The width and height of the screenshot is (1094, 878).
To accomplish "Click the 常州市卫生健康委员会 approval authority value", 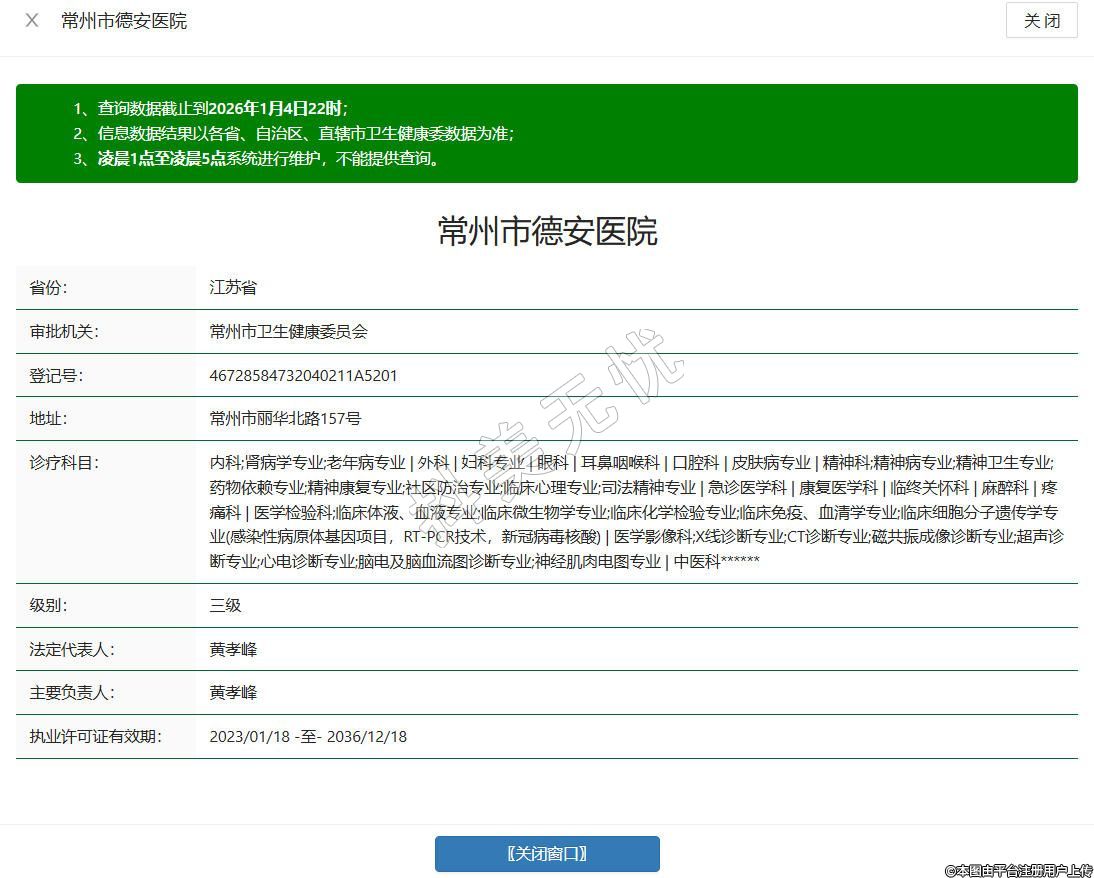I will [289, 332].
